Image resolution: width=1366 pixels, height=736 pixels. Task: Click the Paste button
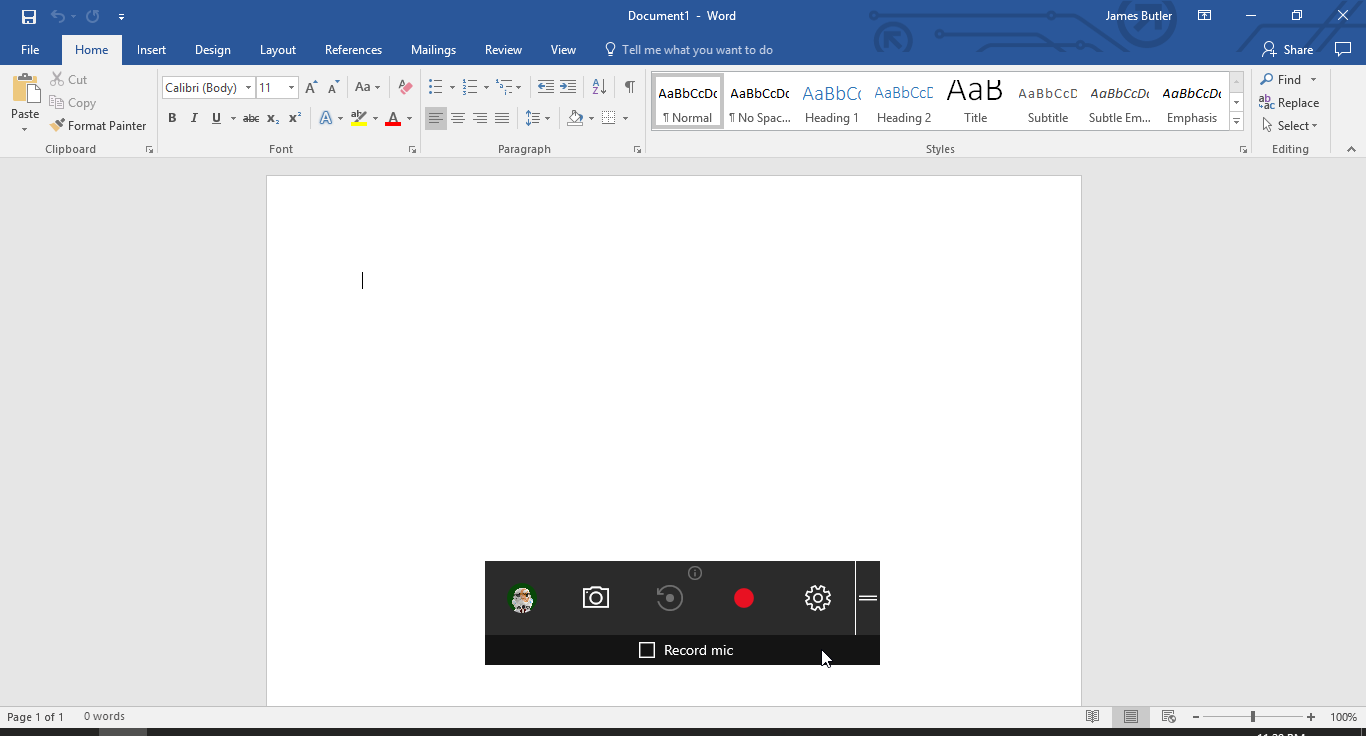(x=24, y=102)
